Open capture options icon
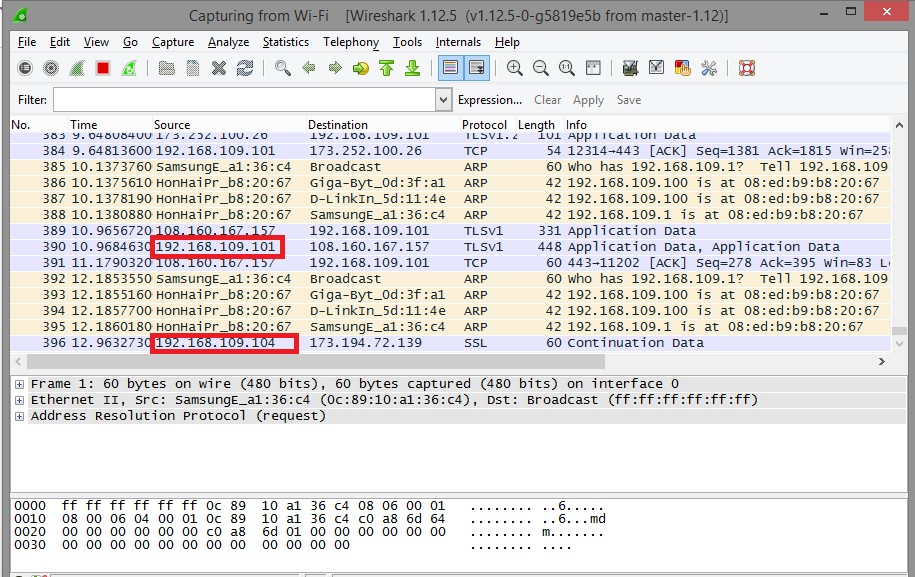 click(x=51, y=68)
